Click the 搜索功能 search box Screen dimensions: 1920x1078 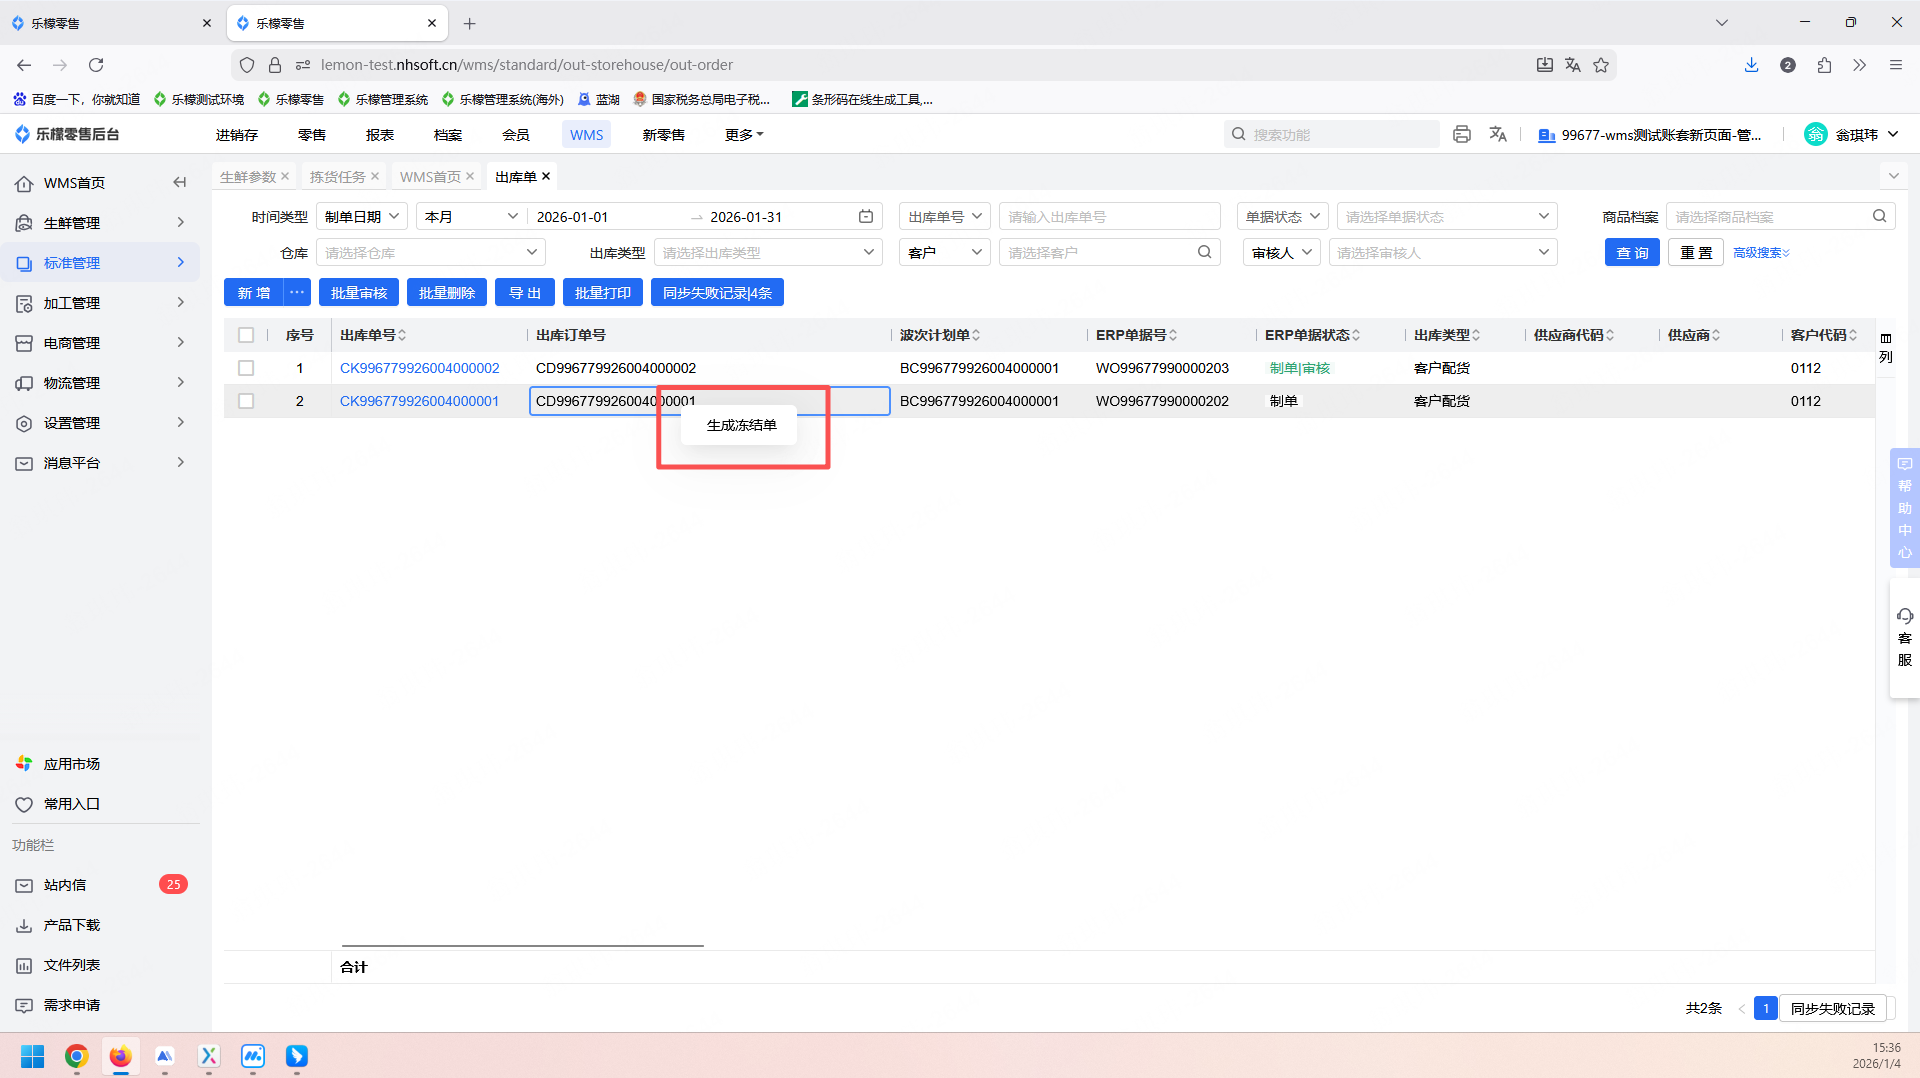coord(1332,134)
